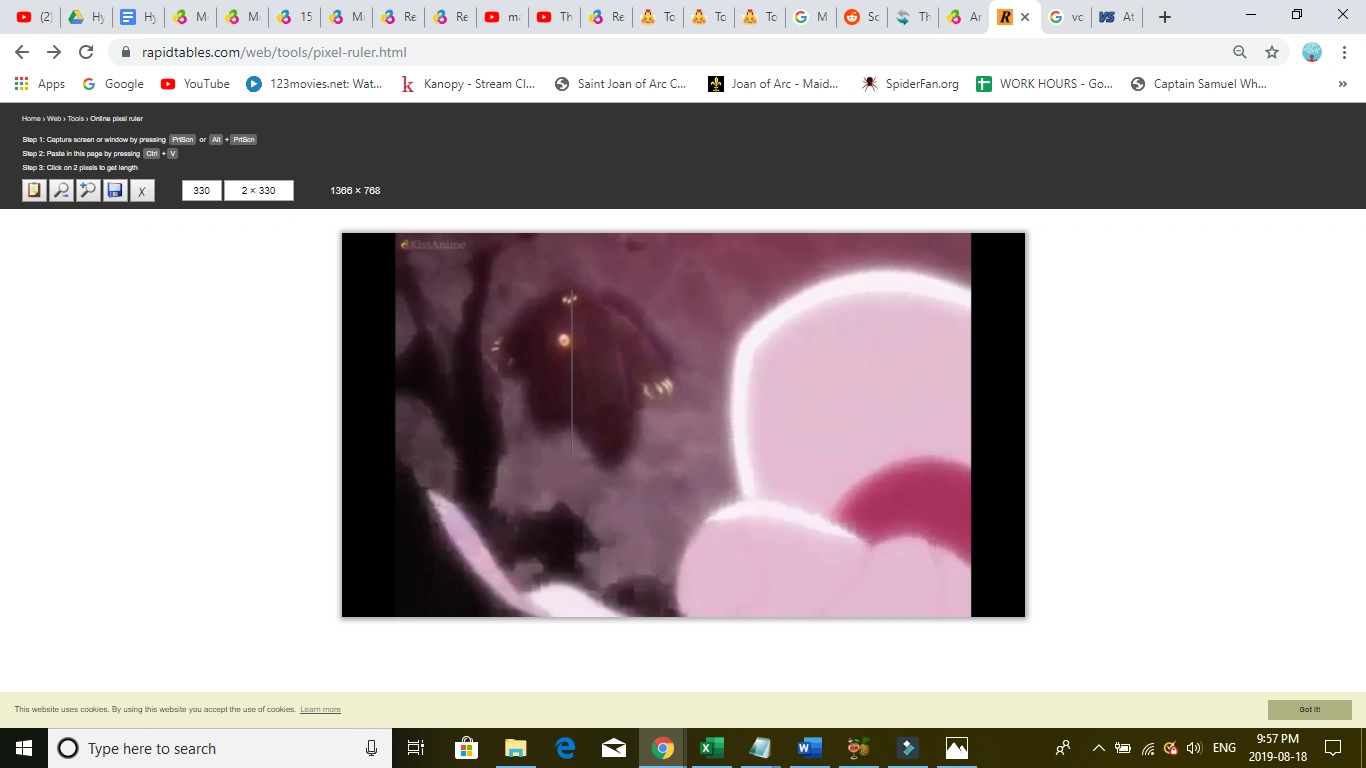
Task: Open the Captain Samuel Wh... bookmark
Action: [1199, 84]
